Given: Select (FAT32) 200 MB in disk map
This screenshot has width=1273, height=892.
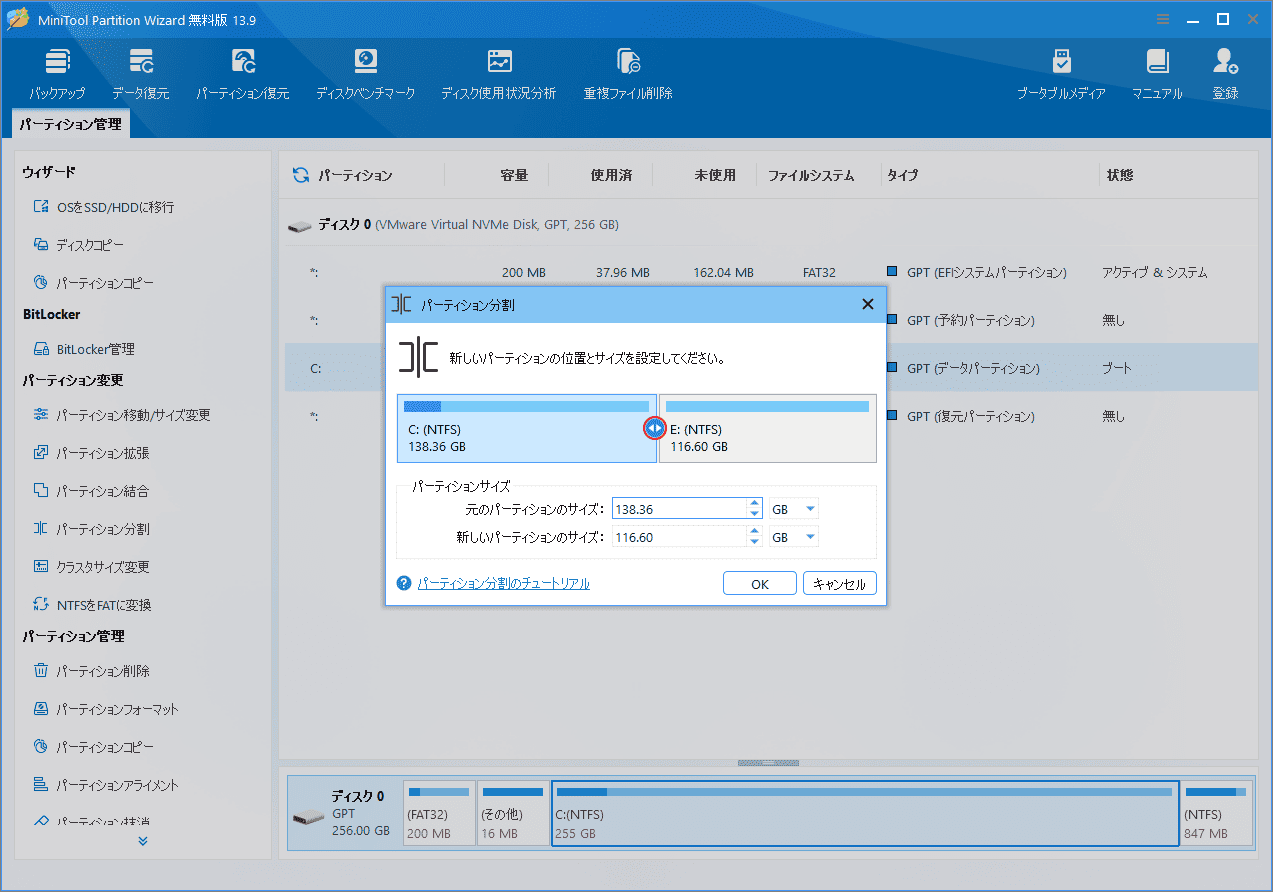Looking at the screenshot, I should (x=439, y=813).
